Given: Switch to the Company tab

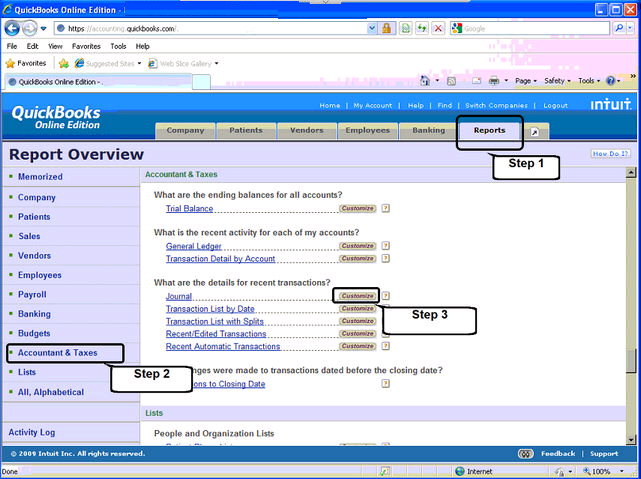Looking at the screenshot, I should (x=185, y=131).
